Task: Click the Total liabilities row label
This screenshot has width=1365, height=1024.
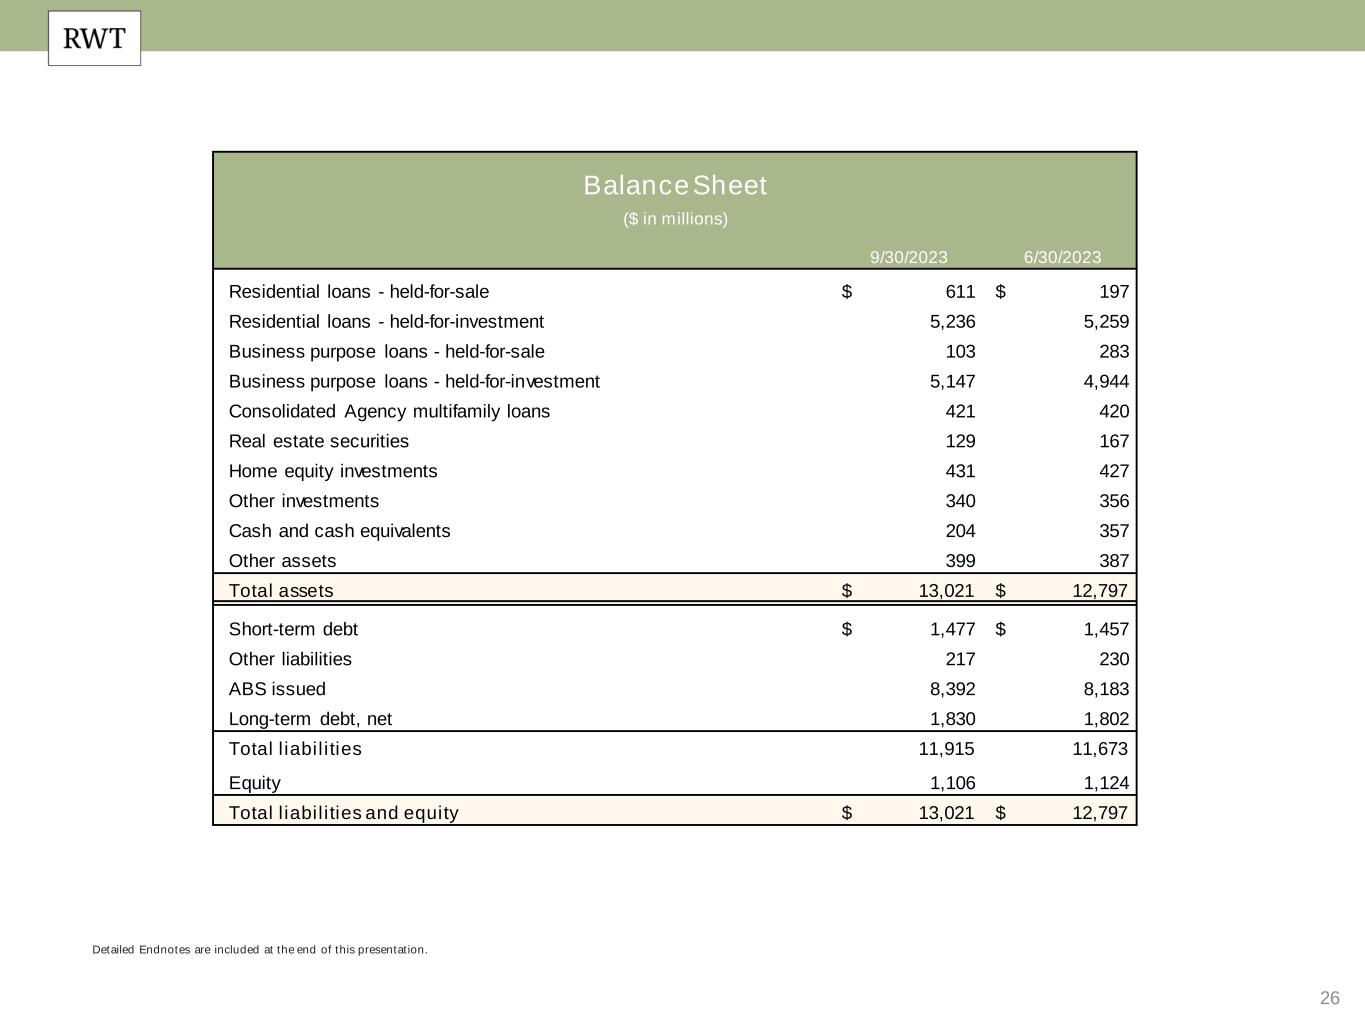Action: click(295, 749)
